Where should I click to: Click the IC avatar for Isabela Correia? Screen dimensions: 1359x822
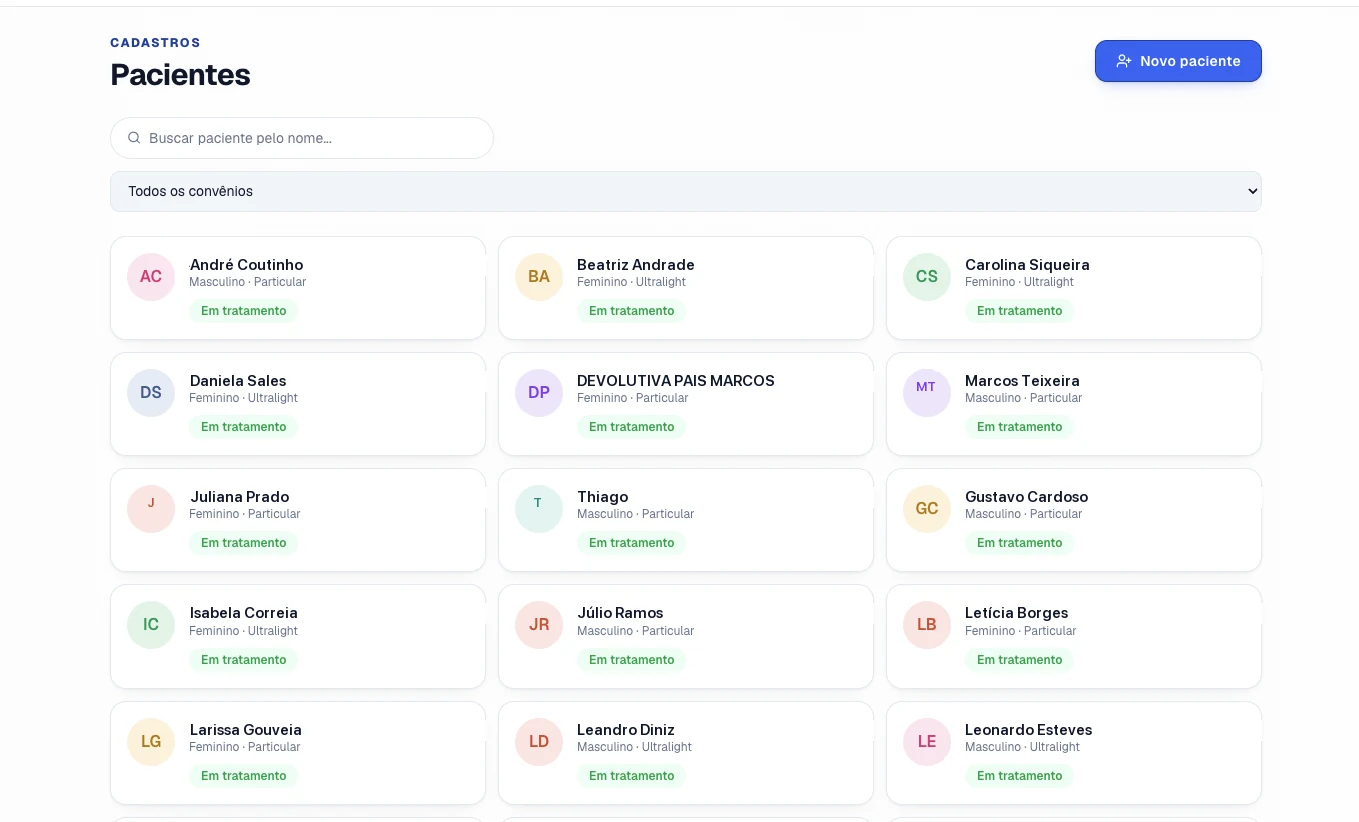151,625
